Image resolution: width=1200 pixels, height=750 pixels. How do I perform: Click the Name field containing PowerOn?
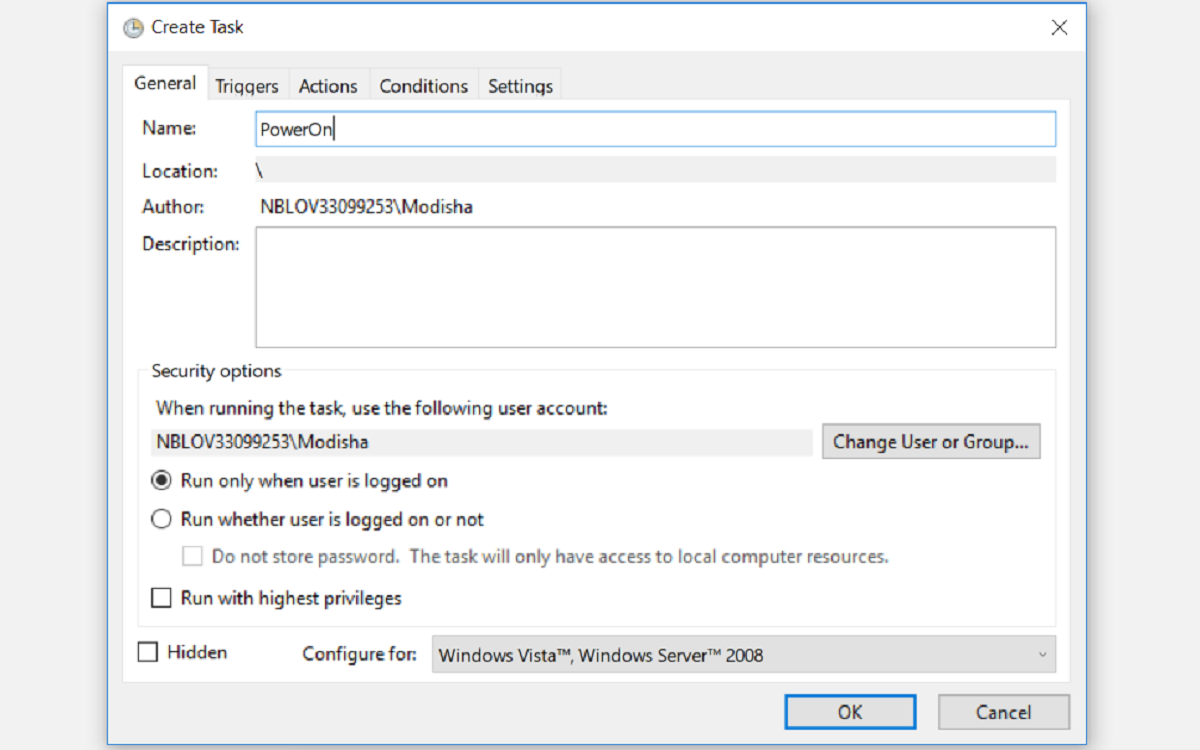[x=655, y=129]
